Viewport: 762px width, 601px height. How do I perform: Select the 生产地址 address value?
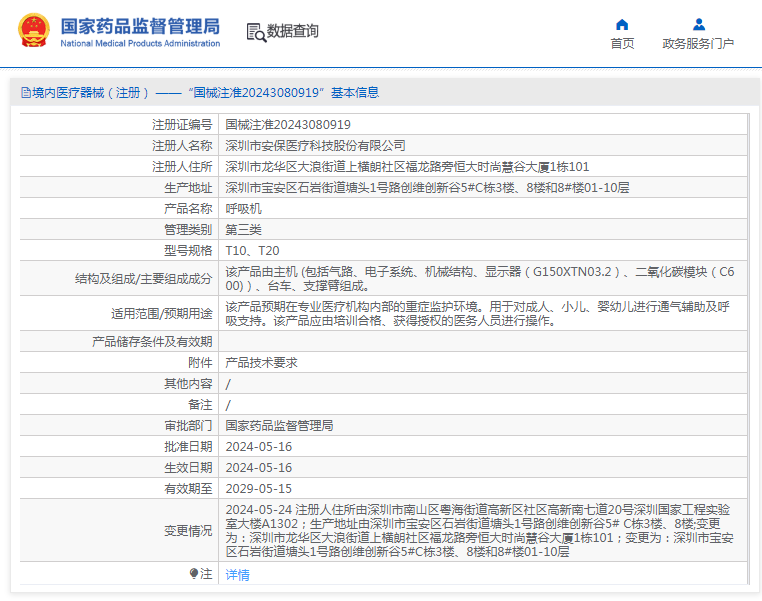(x=427, y=188)
